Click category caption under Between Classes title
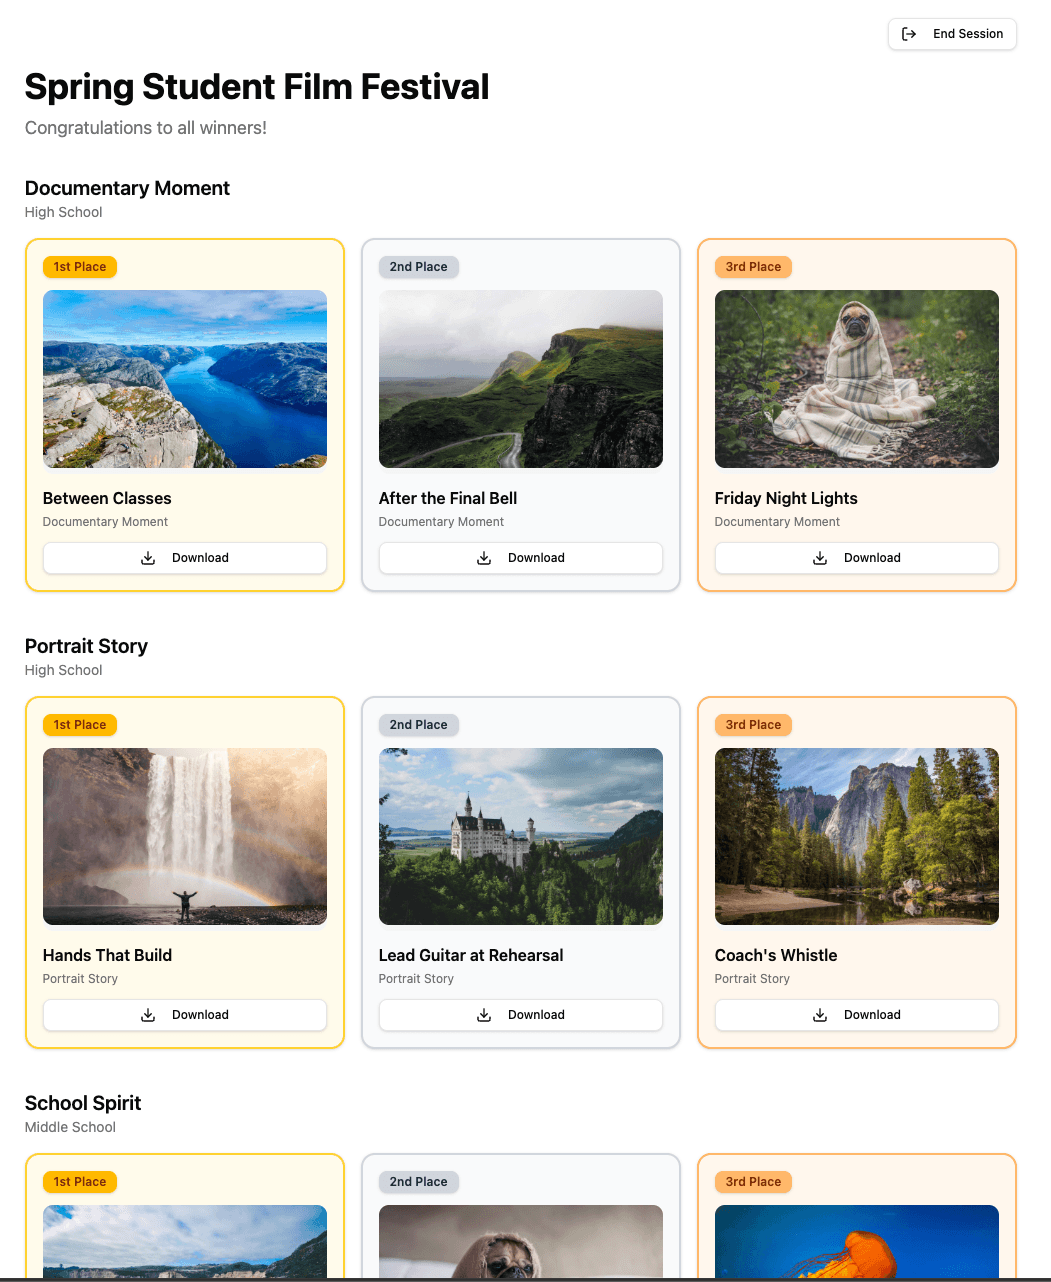The height and width of the screenshot is (1282, 1051). (x=105, y=522)
